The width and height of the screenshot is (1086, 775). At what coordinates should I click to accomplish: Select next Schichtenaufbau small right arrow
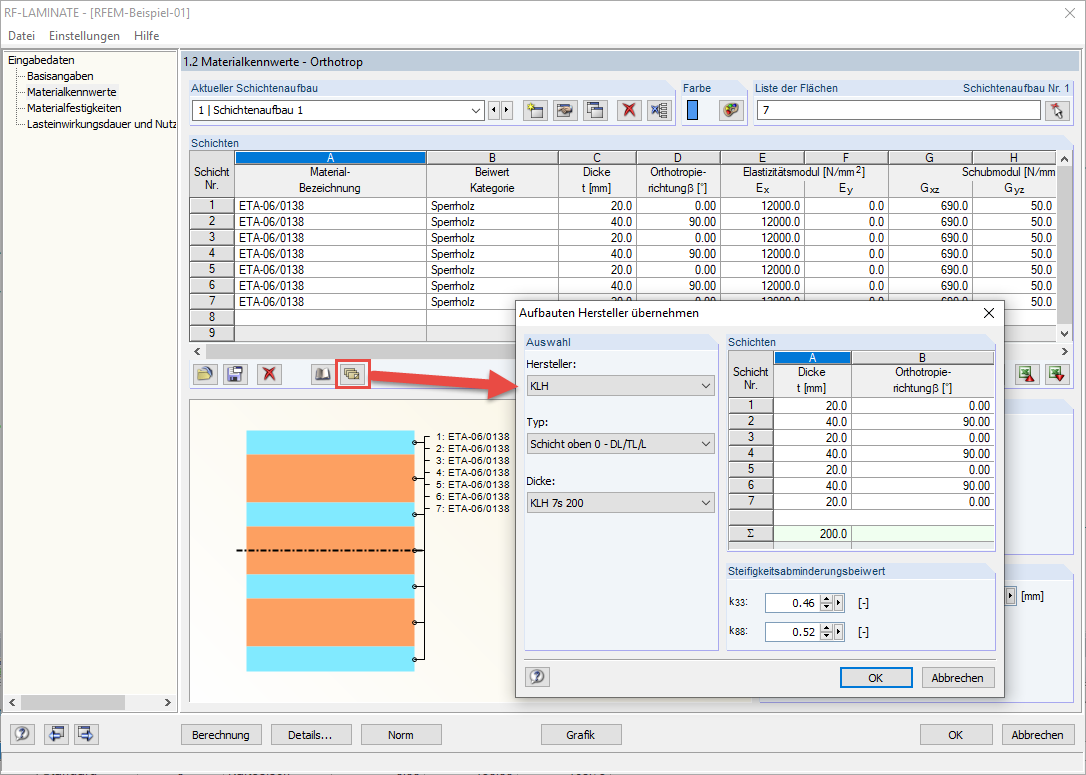point(507,110)
